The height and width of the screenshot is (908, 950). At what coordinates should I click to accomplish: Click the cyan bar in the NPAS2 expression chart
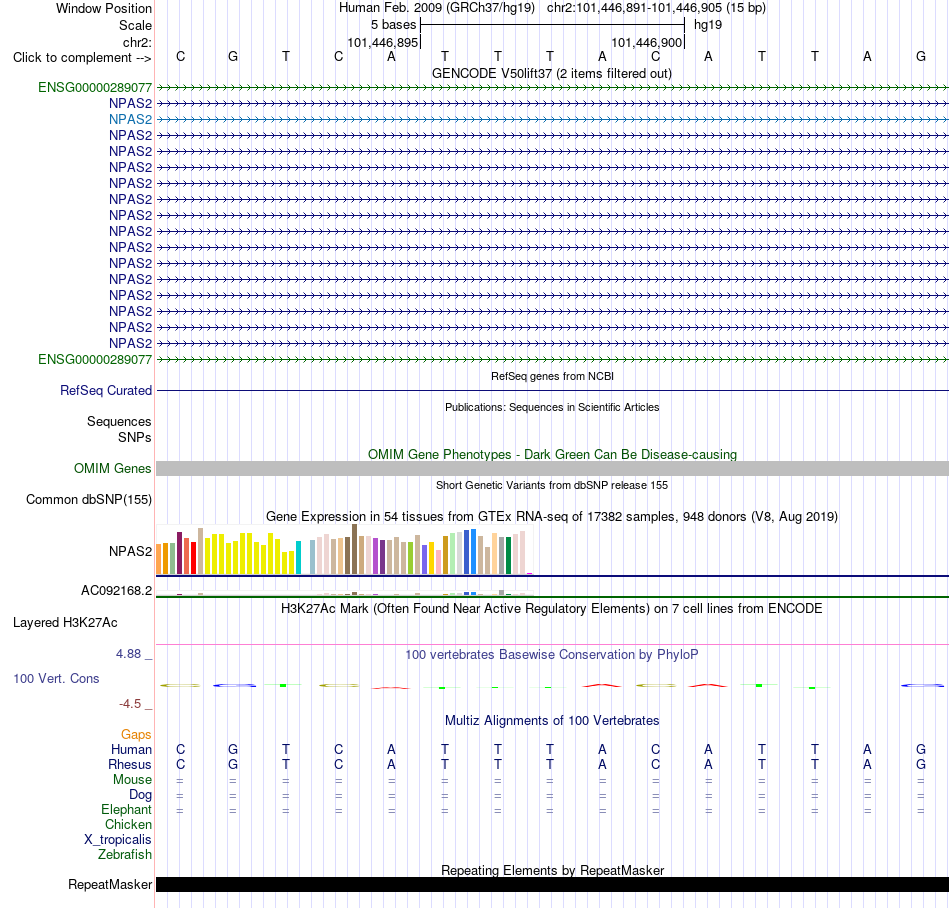[298, 557]
